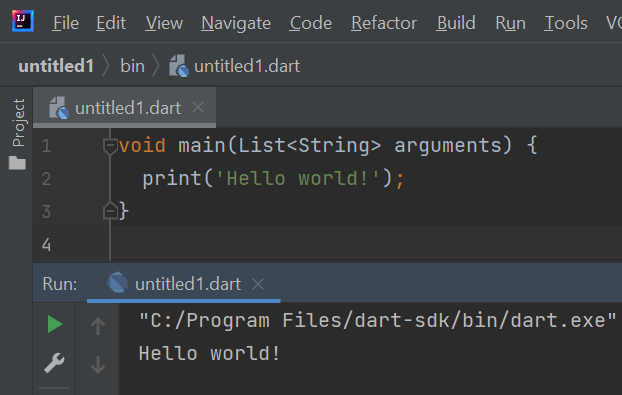Click the Dart file icon on editor tab
The image size is (622, 395).
pyautogui.click(x=59, y=107)
